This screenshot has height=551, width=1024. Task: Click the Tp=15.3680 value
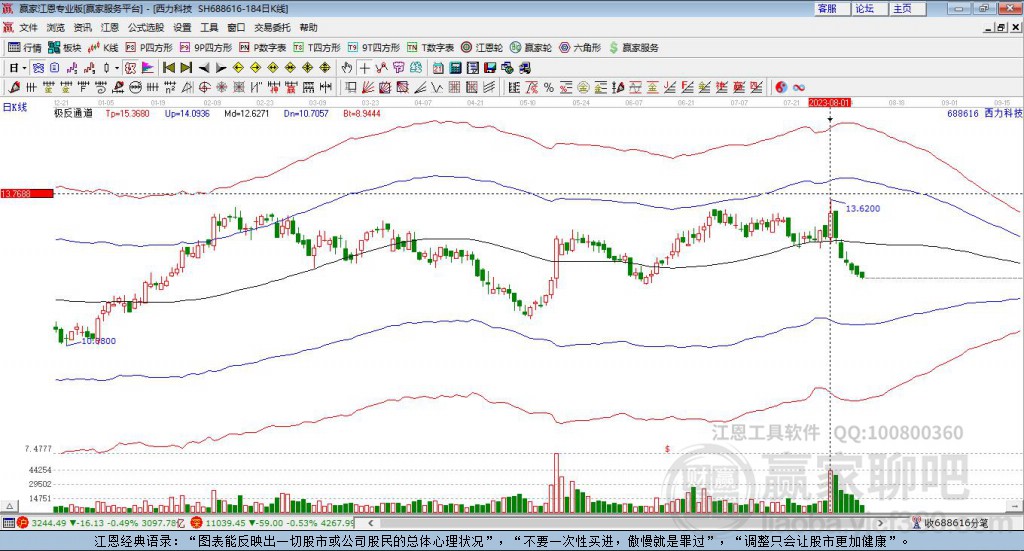(127, 114)
